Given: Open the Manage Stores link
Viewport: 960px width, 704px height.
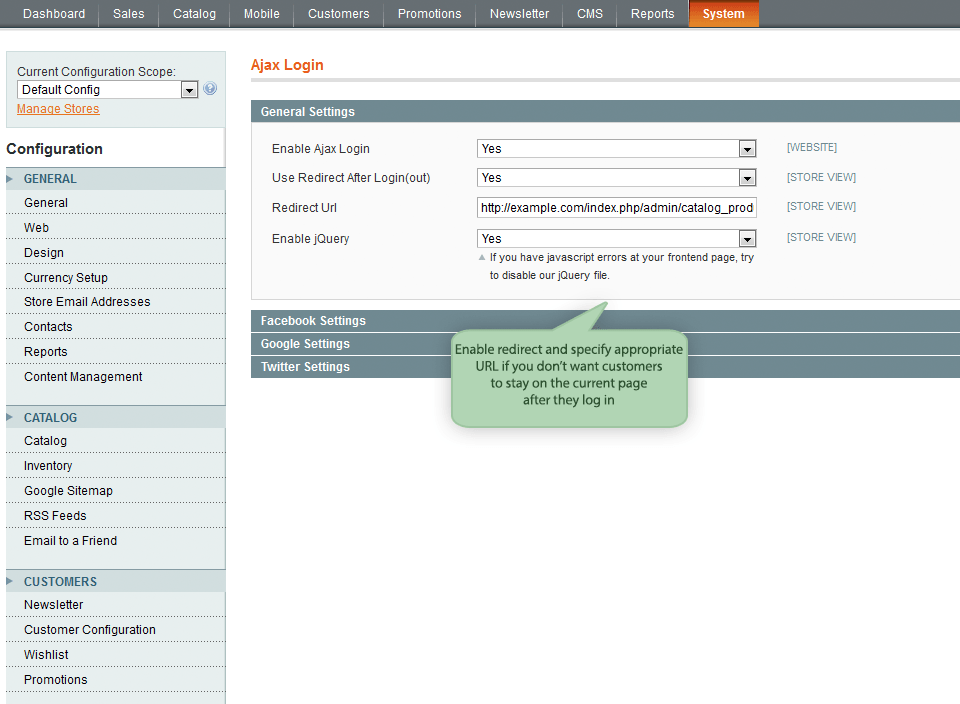Looking at the screenshot, I should [58, 109].
